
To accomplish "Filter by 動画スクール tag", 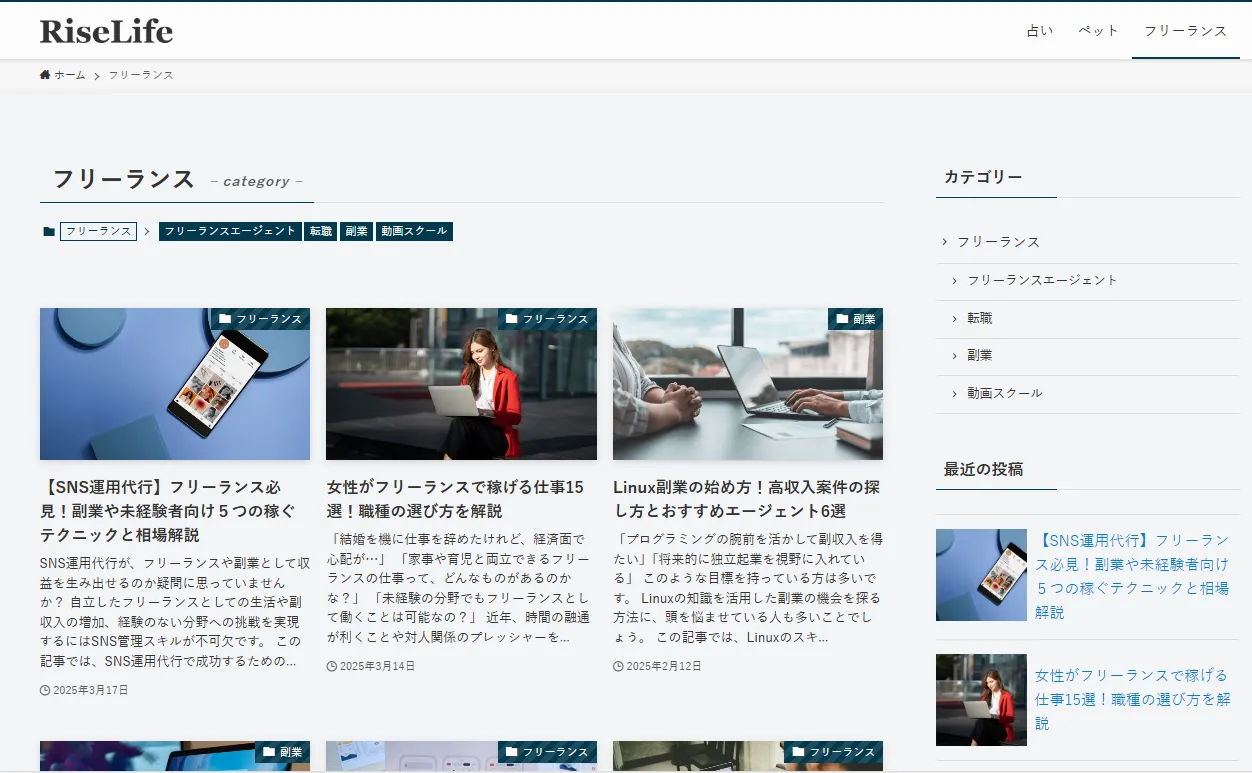I will [x=414, y=231].
